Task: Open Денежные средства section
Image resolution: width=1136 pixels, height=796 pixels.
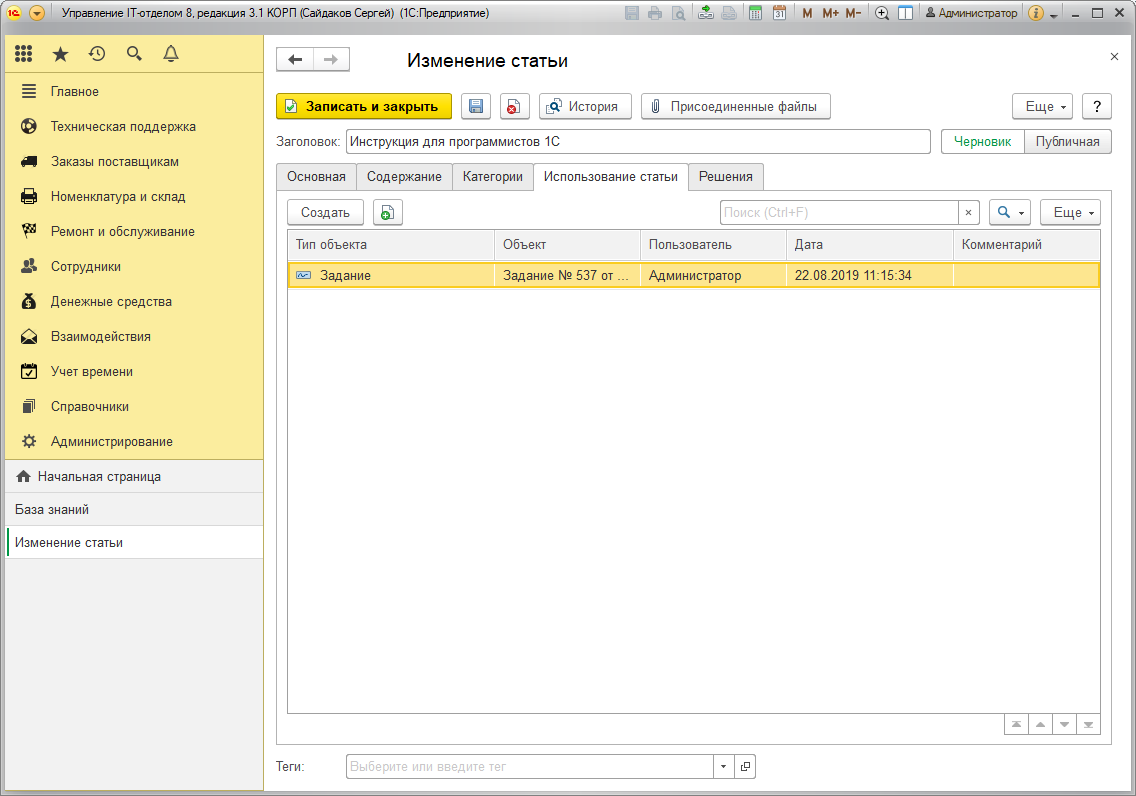Action: click(x=134, y=301)
